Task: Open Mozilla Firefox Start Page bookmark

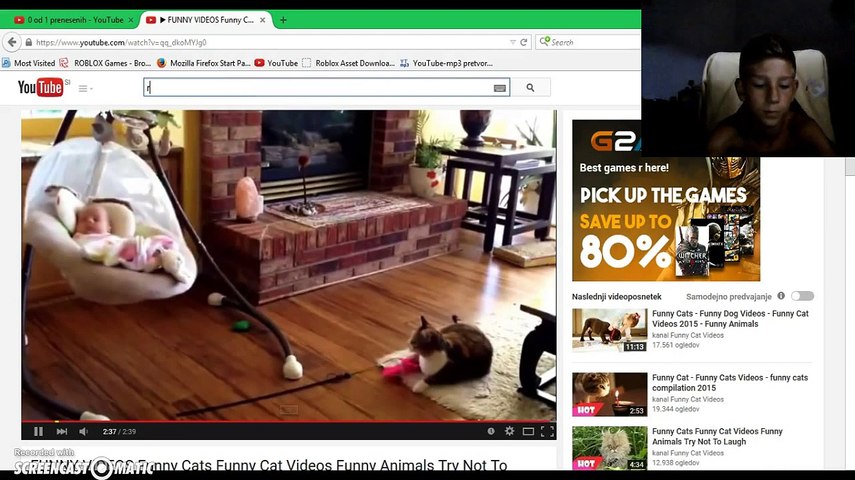Action: [x=203, y=63]
